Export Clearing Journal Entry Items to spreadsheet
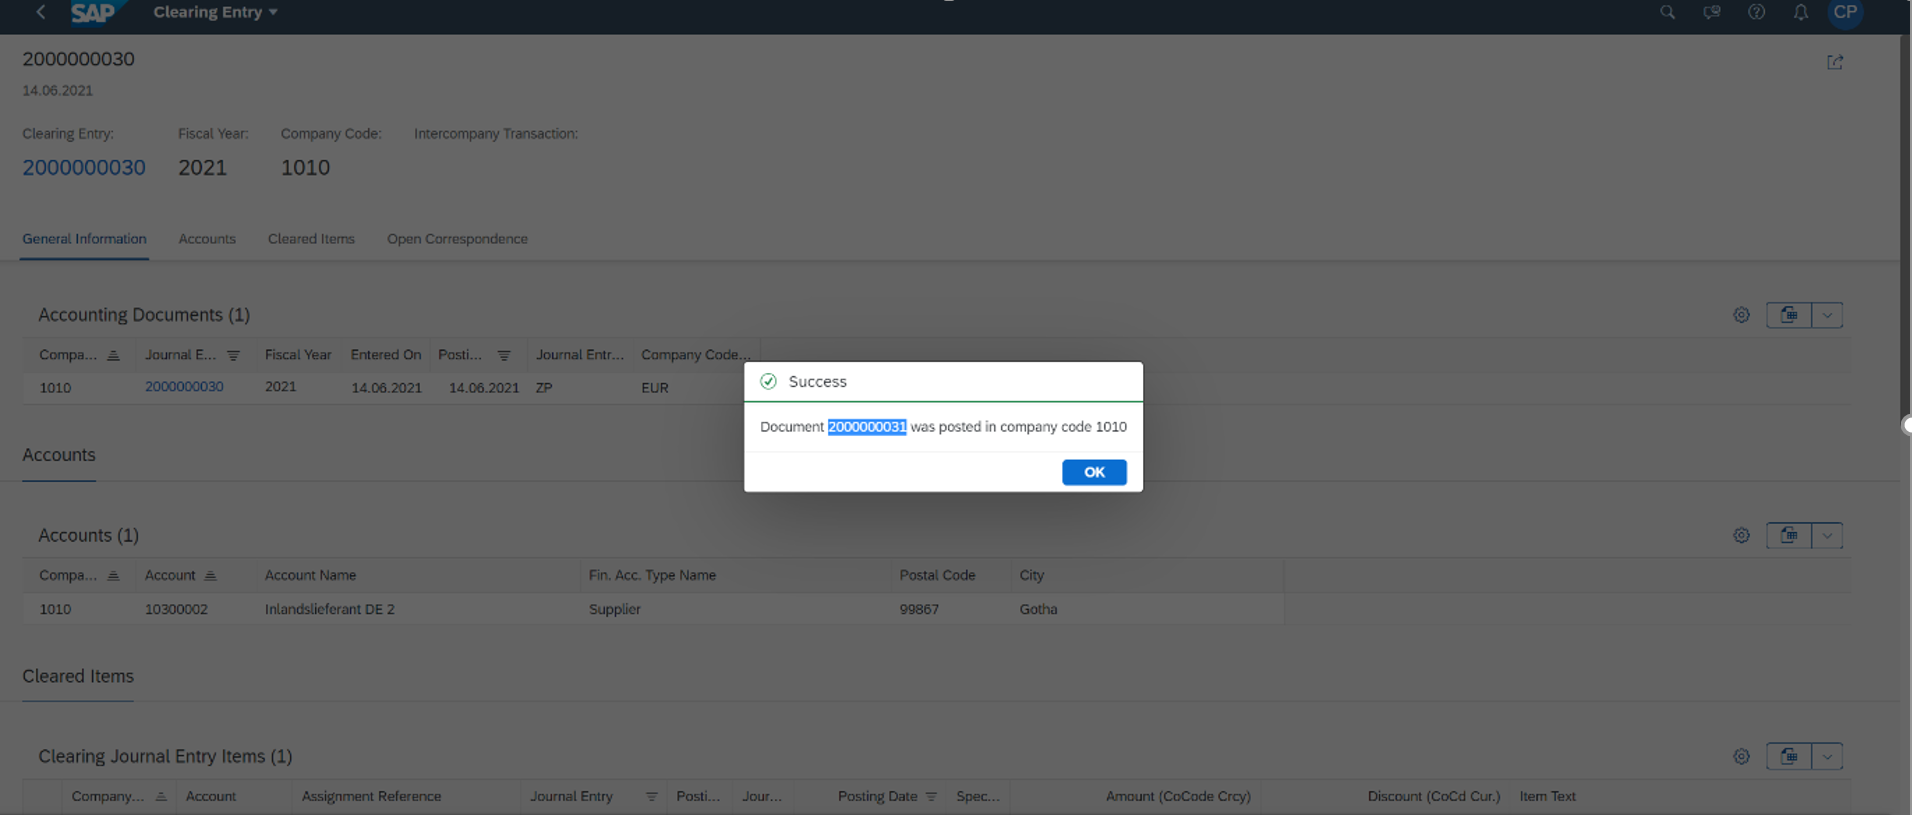This screenshot has width=1912, height=815. point(1789,757)
